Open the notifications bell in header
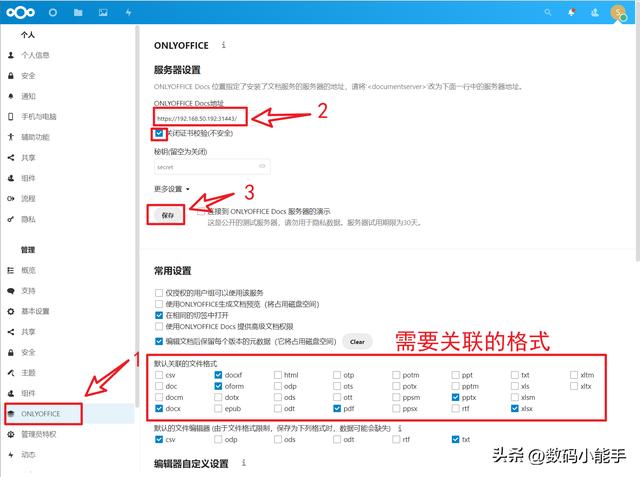Viewport: 640px width, 477px height. 571,12
